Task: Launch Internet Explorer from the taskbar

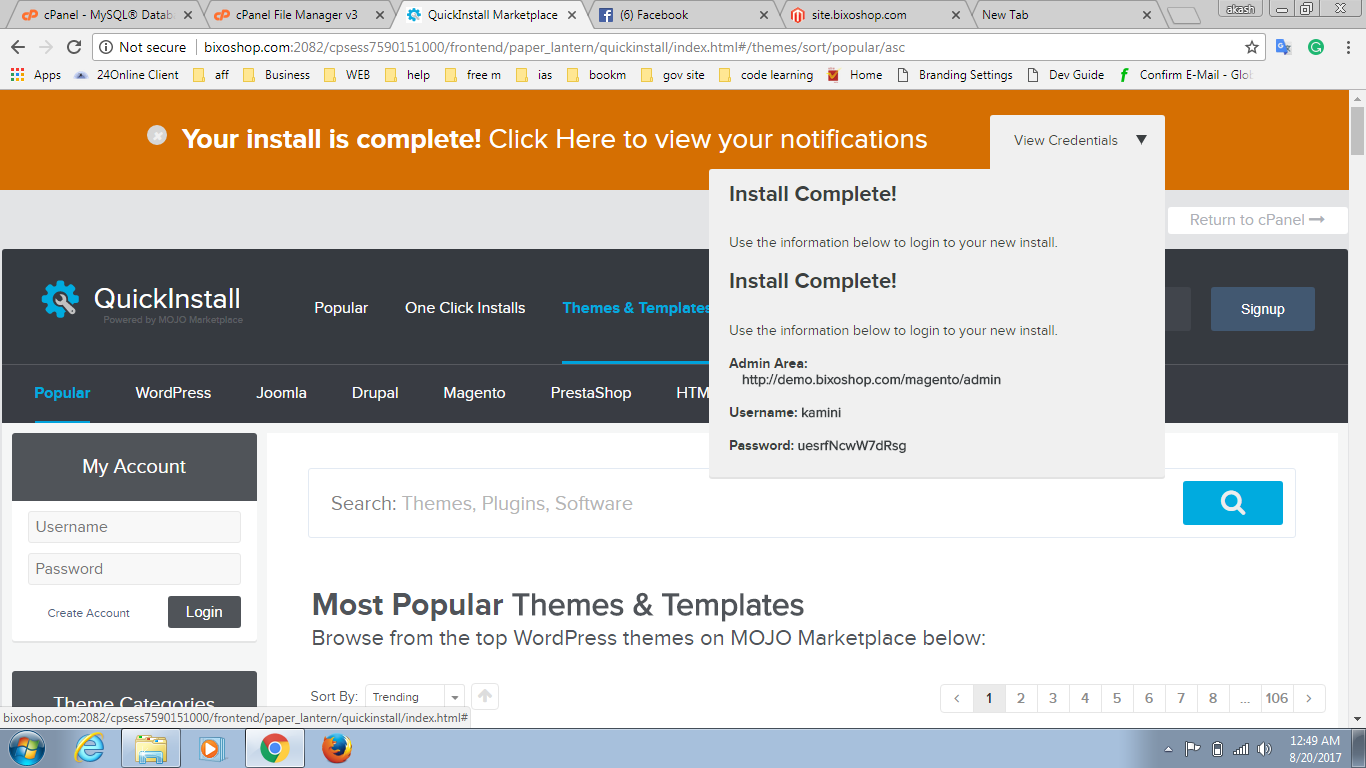Action: click(x=90, y=748)
